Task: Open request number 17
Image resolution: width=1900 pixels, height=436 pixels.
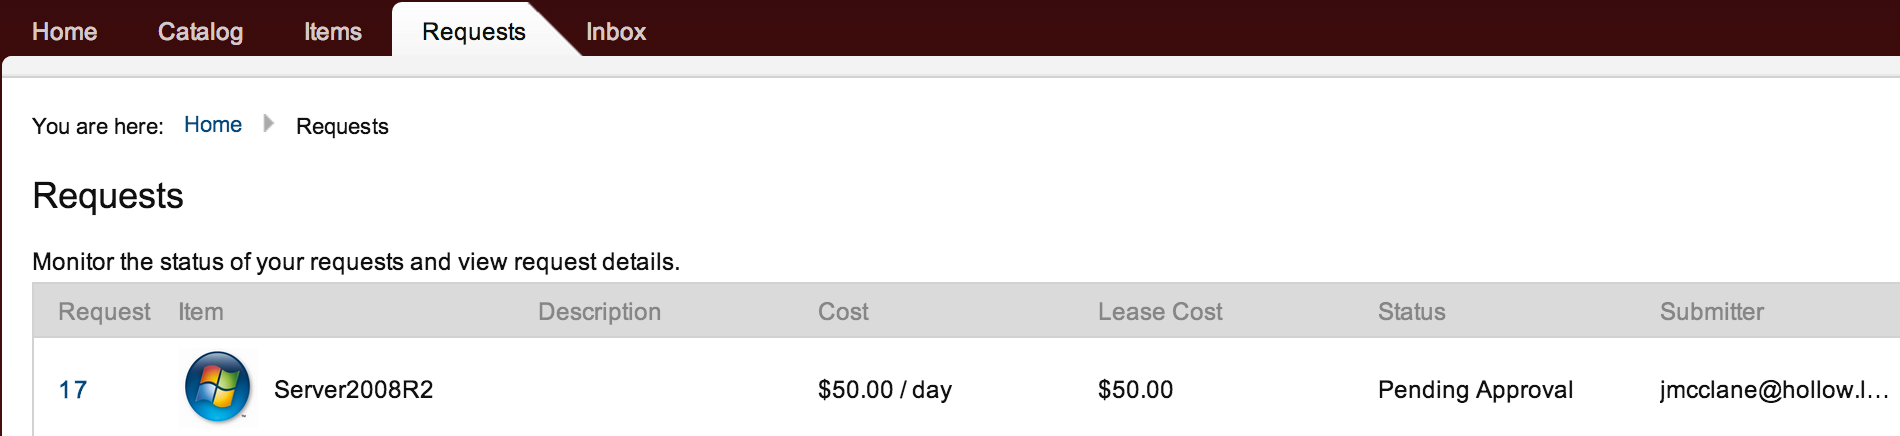Action: click(x=73, y=390)
